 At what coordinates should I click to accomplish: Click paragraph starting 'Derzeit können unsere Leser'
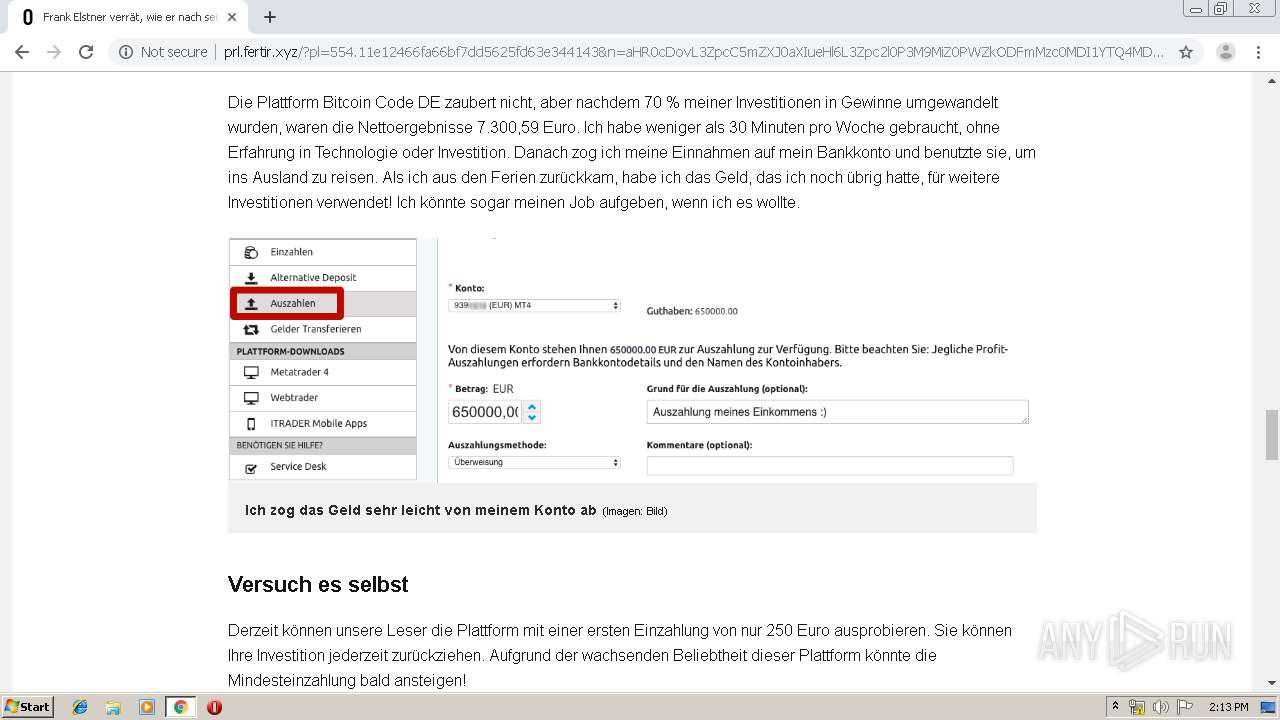(x=620, y=656)
